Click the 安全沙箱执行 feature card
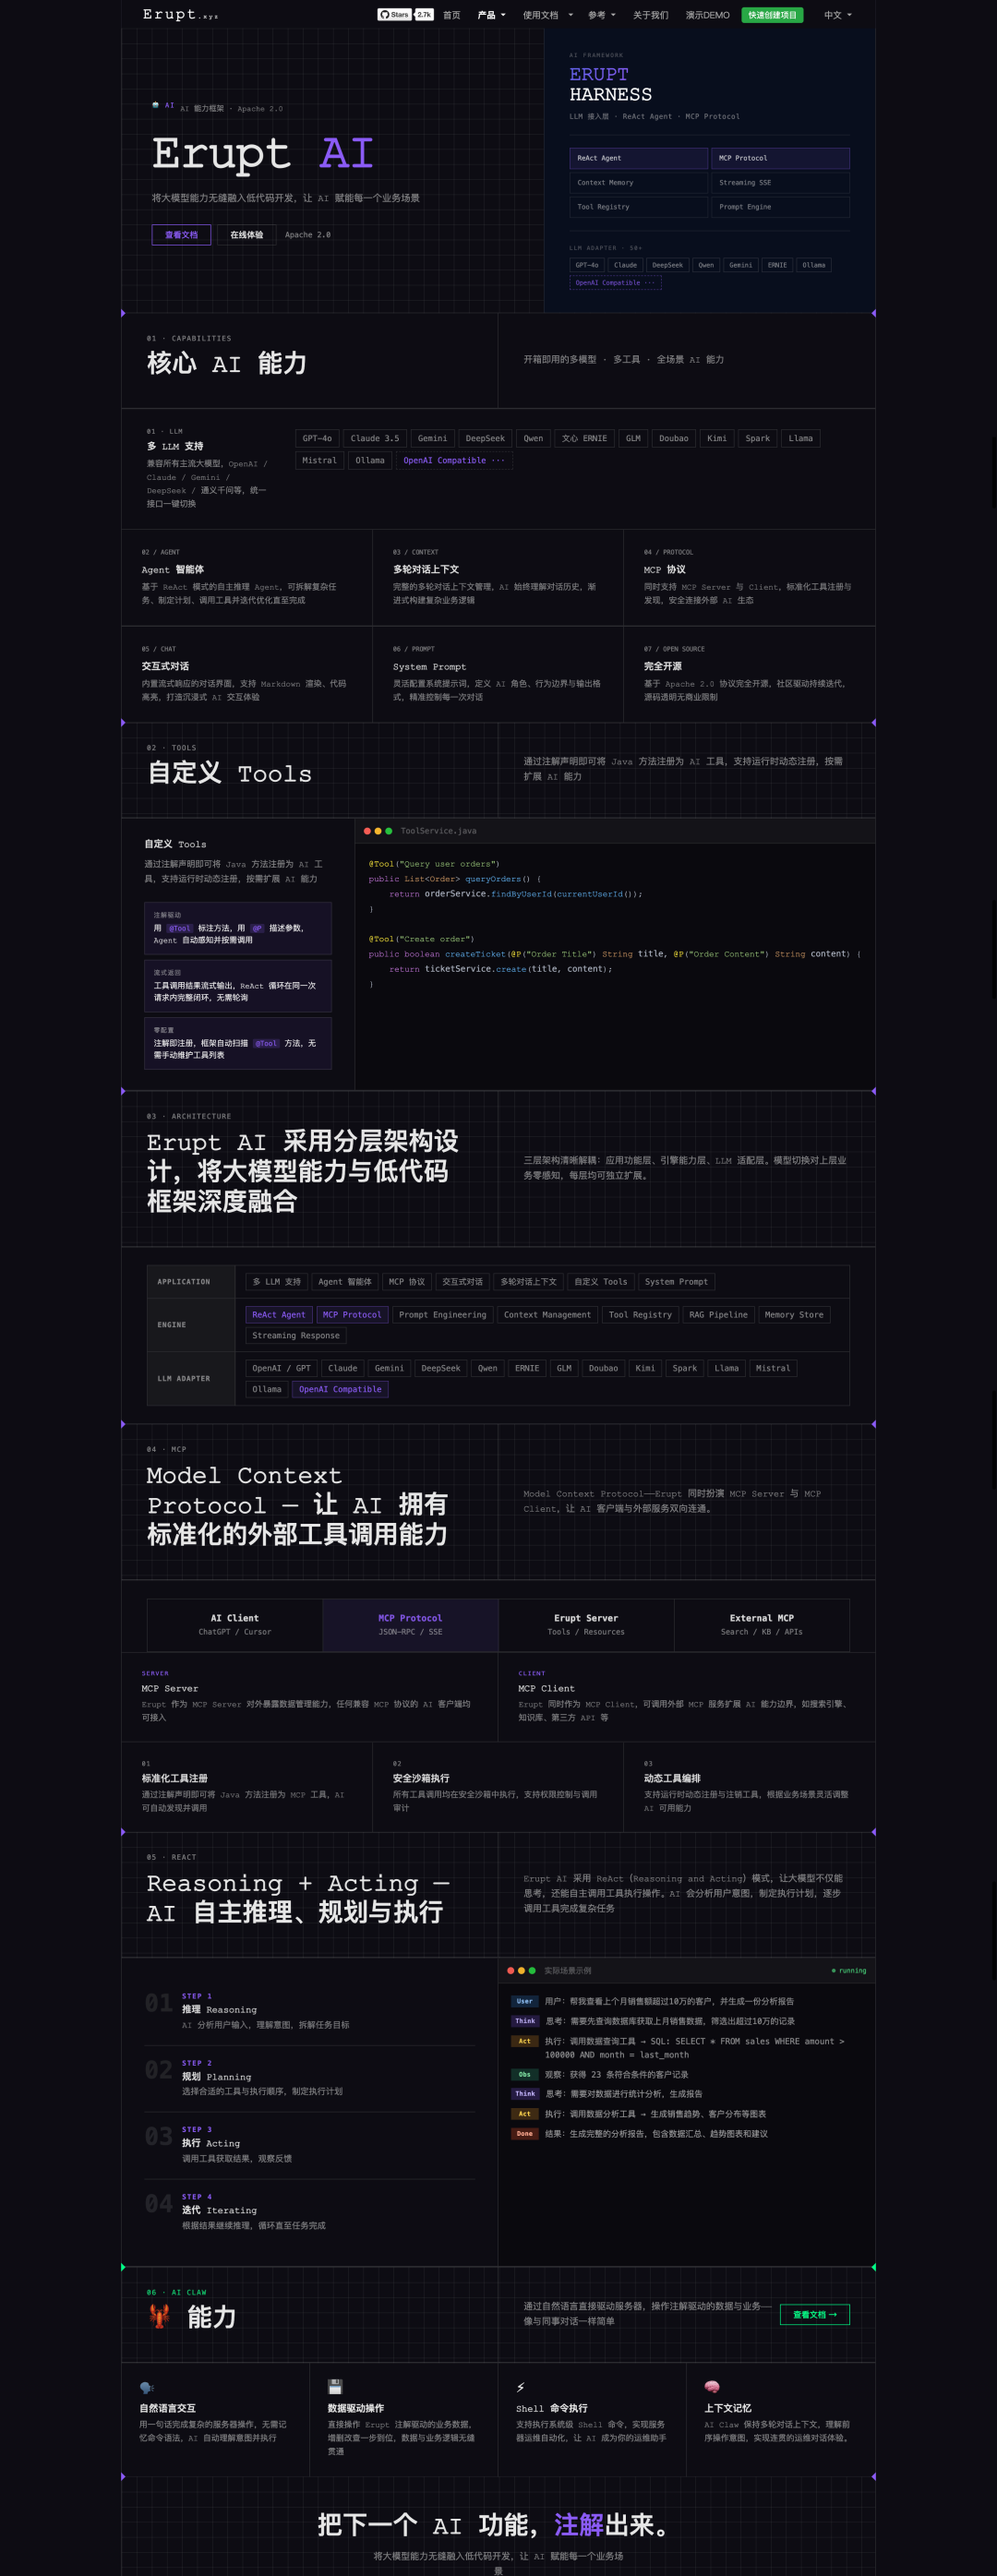The image size is (997, 2576). click(498, 1787)
